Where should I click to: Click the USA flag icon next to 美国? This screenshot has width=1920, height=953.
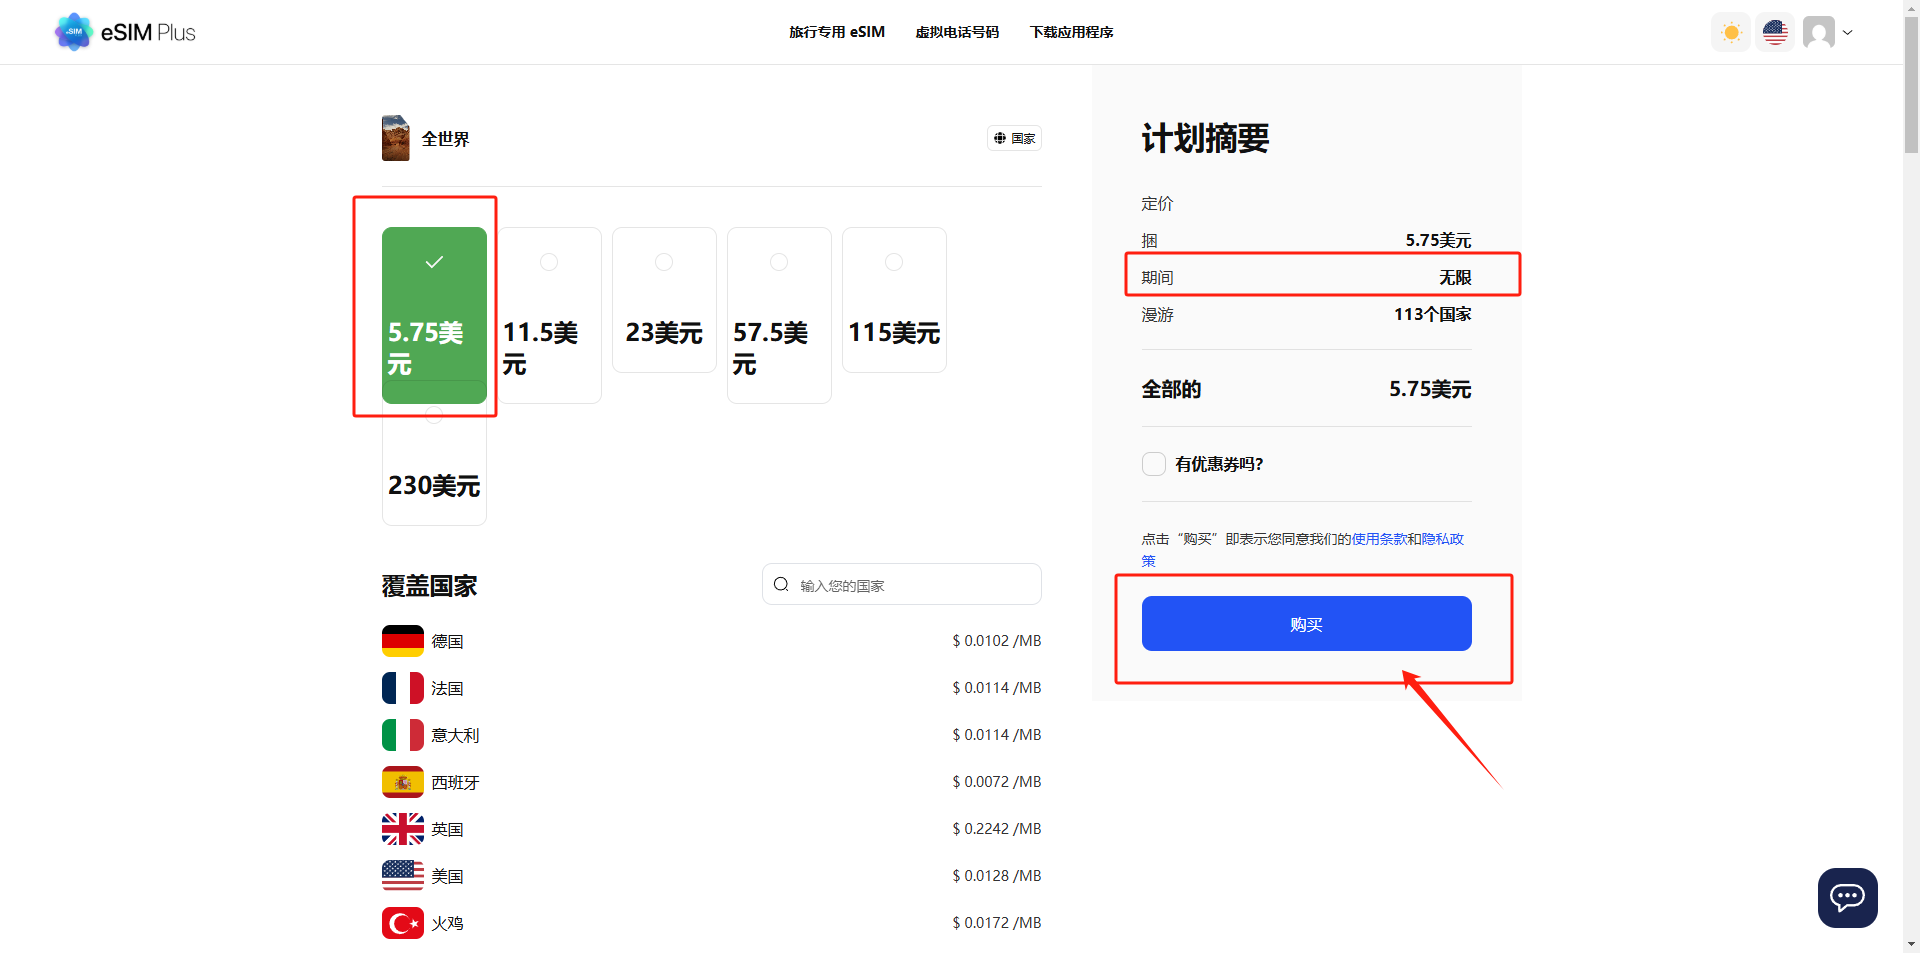pos(403,876)
